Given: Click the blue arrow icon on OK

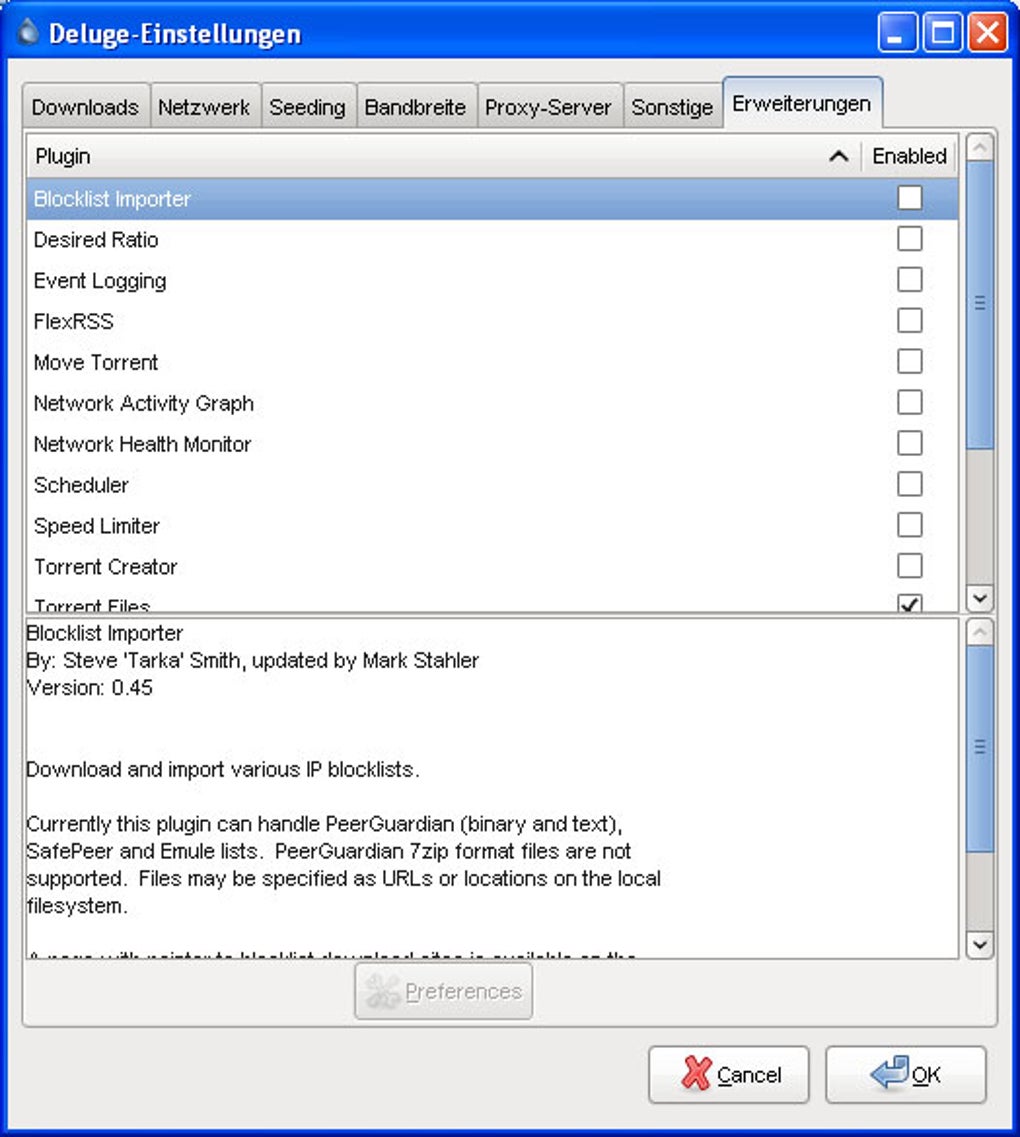Looking at the screenshot, I should [x=890, y=1072].
